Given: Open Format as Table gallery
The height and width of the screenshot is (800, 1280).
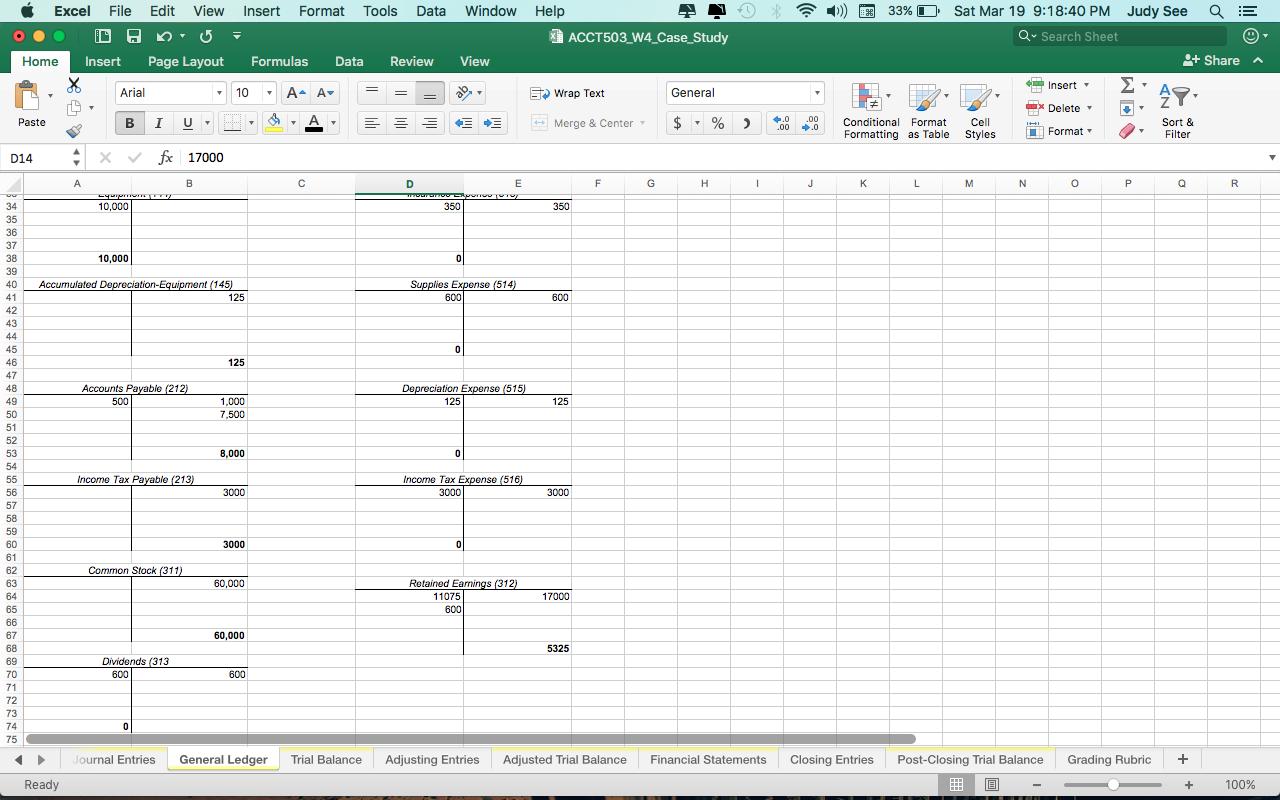Looking at the screenshot, I should click(928, 110).
